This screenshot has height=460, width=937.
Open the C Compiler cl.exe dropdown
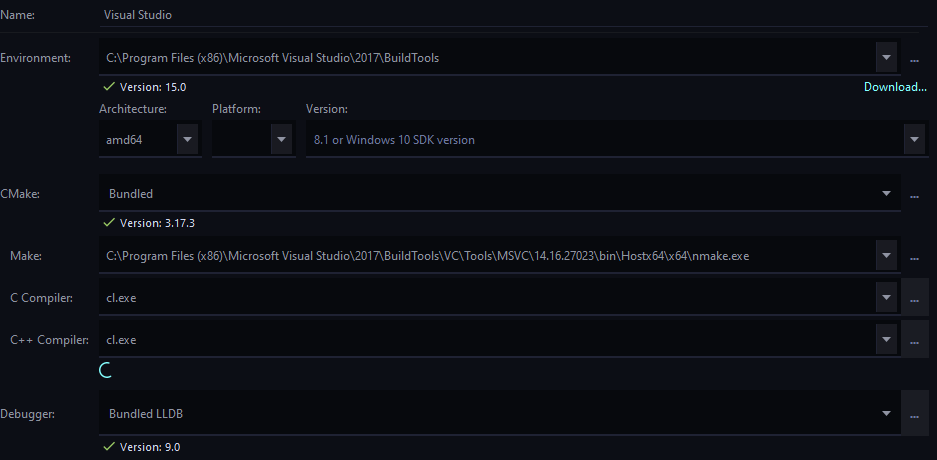[x=886, y=298]
